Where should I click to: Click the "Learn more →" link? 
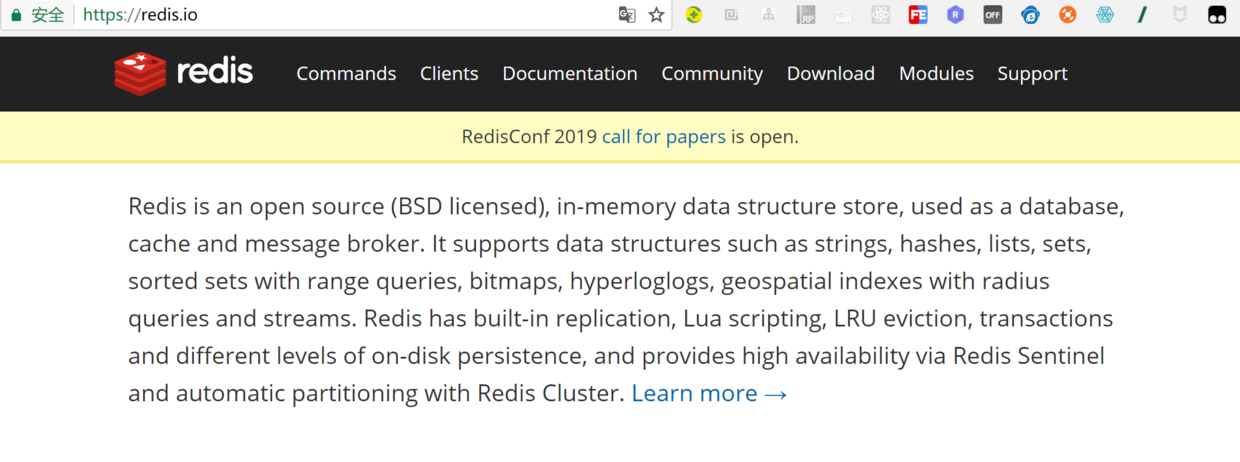click(709, 393)
